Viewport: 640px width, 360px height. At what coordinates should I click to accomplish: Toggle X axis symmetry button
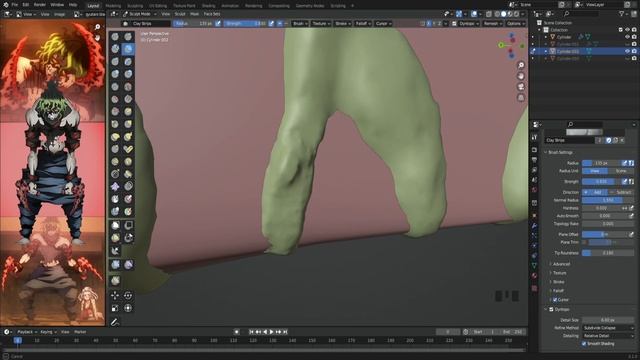428,24
